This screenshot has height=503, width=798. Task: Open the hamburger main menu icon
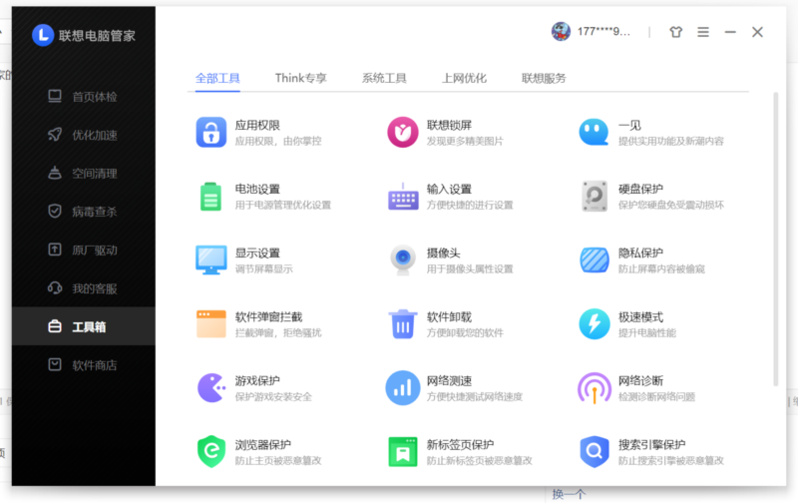[x=703, y=32]
